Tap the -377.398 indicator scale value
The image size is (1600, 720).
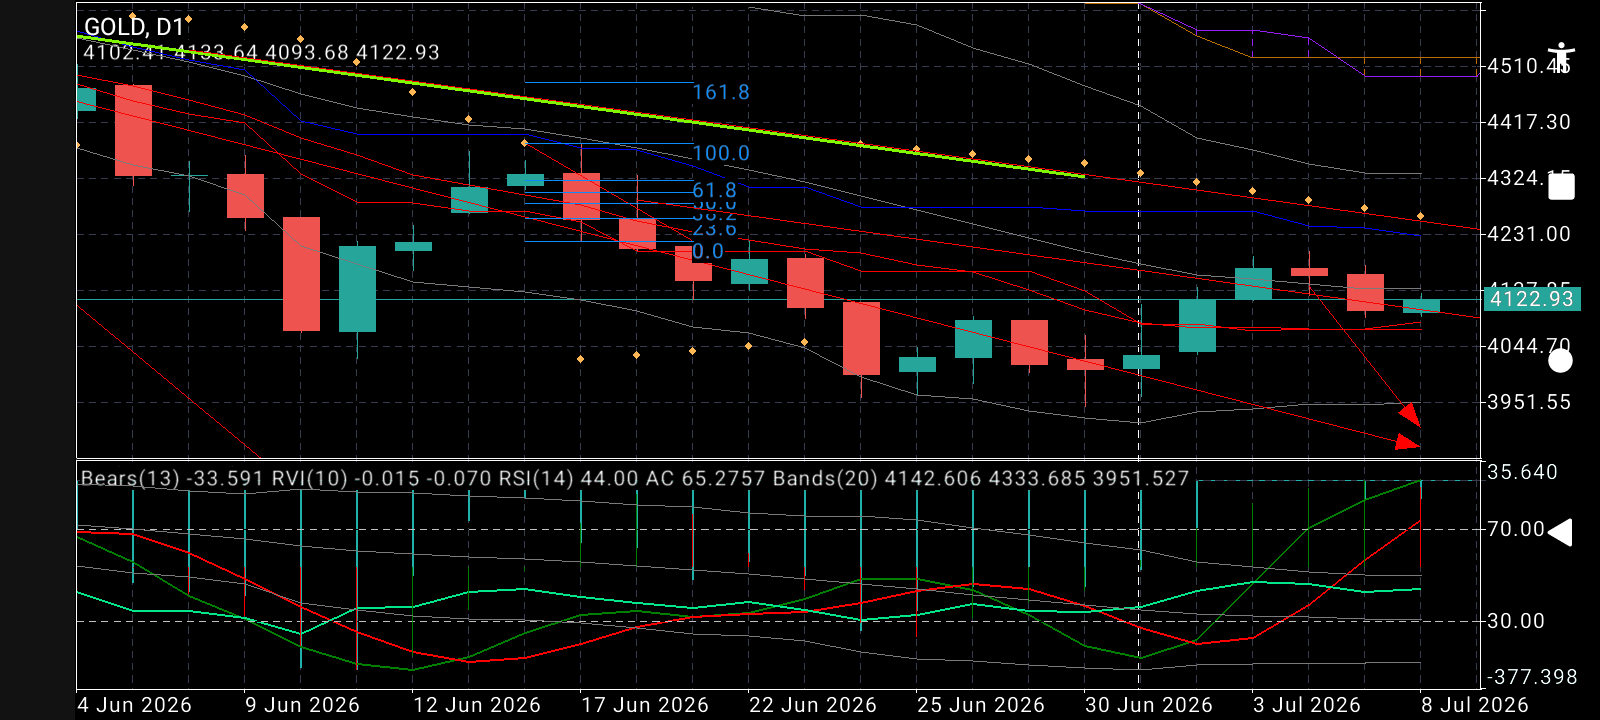coord(1531,677)
